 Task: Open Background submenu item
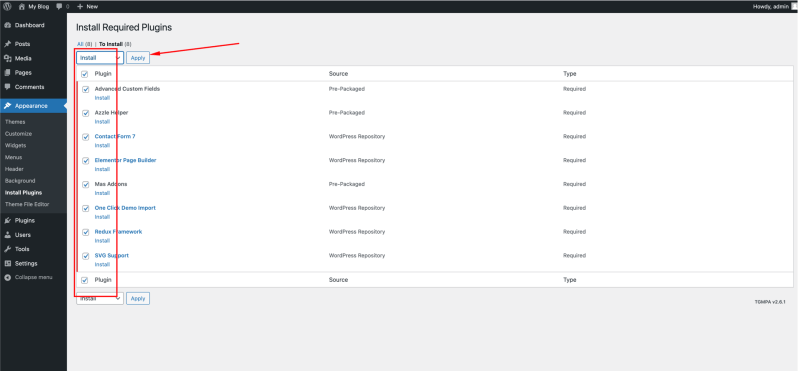[x=20, y=181]
